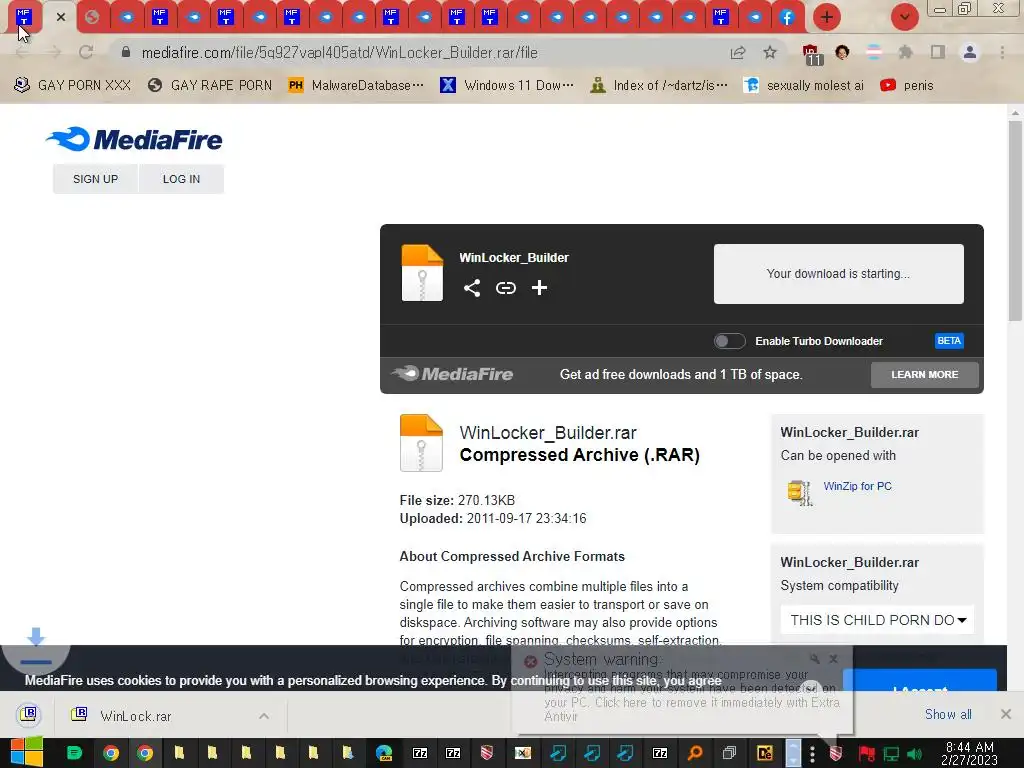This screenshot has width=1024, height=768.
Task: Add file to account with plus icon
Action: click(539, 288)
